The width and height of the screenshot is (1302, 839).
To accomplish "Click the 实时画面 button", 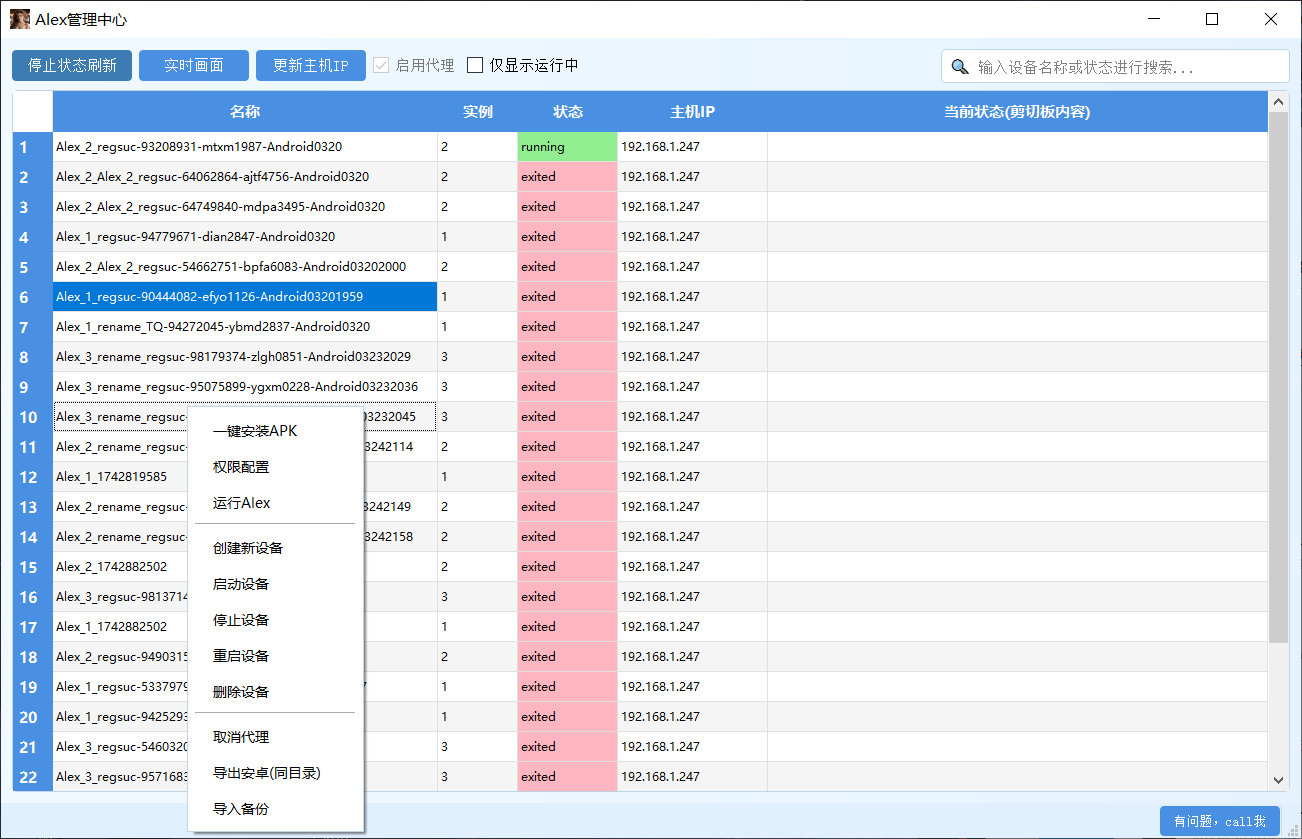I will click(193, 65).
